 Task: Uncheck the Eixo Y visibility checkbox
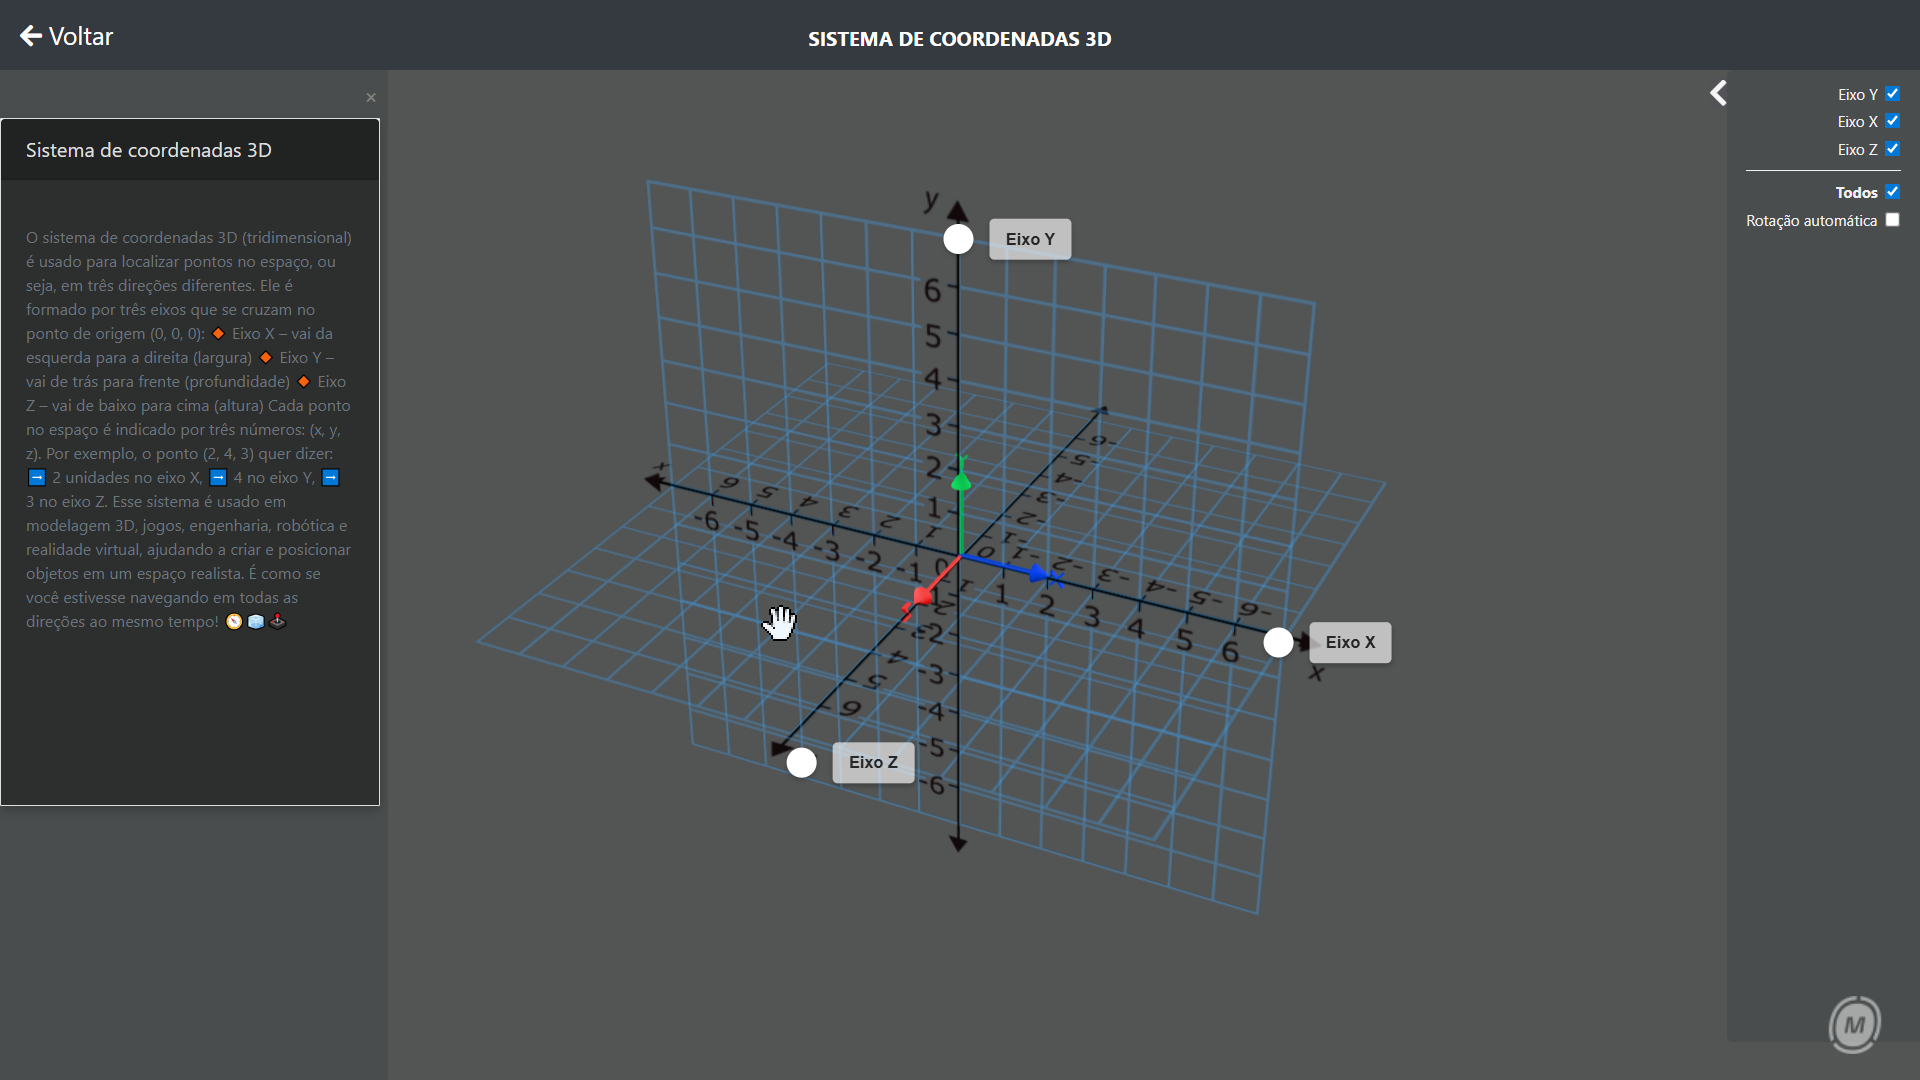[x=1893, y=93]
